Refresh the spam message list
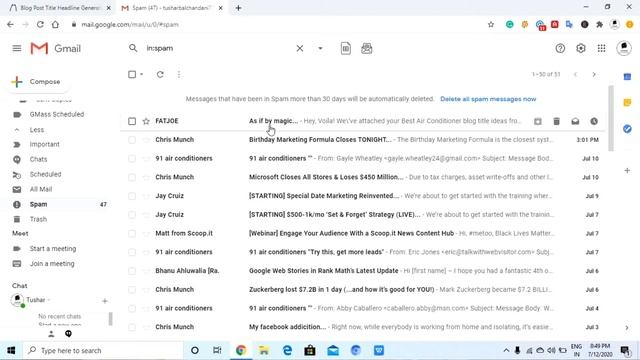This screenshot has height=360, width=640. click(x=160, y=75)
